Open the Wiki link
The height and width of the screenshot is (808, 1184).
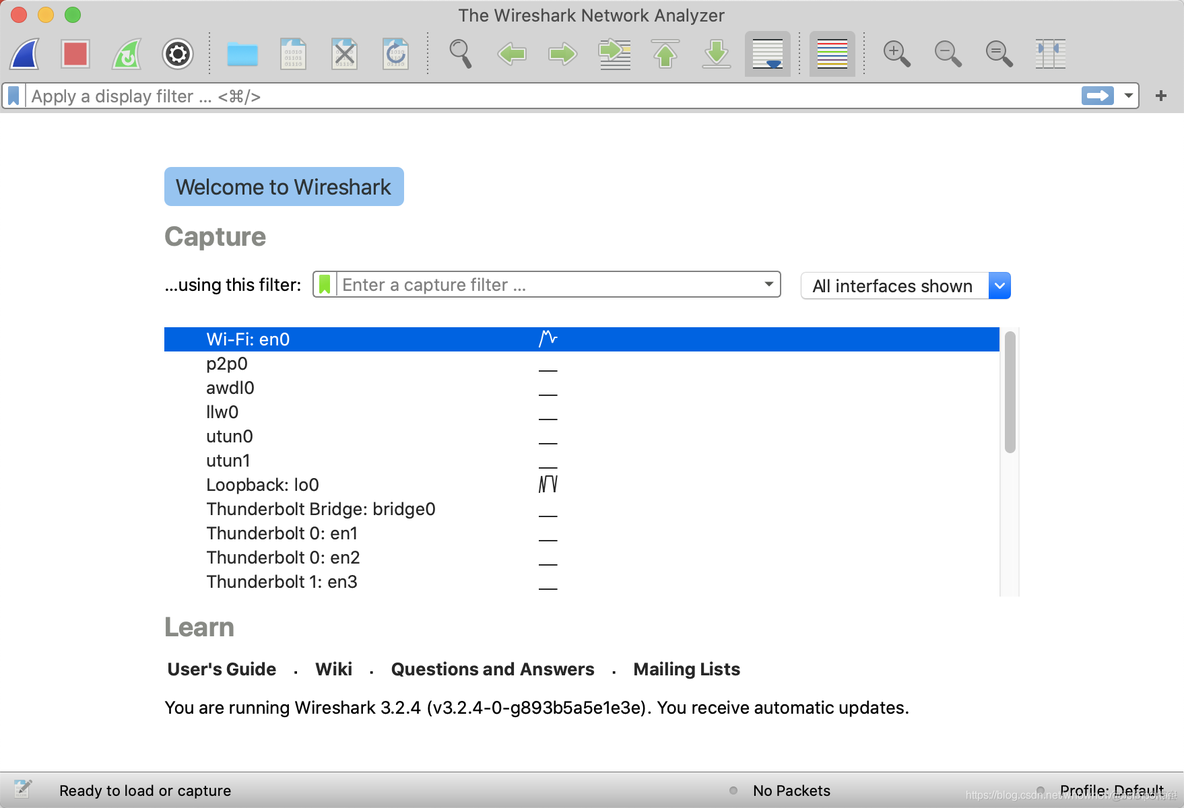(x=334, y=669)
